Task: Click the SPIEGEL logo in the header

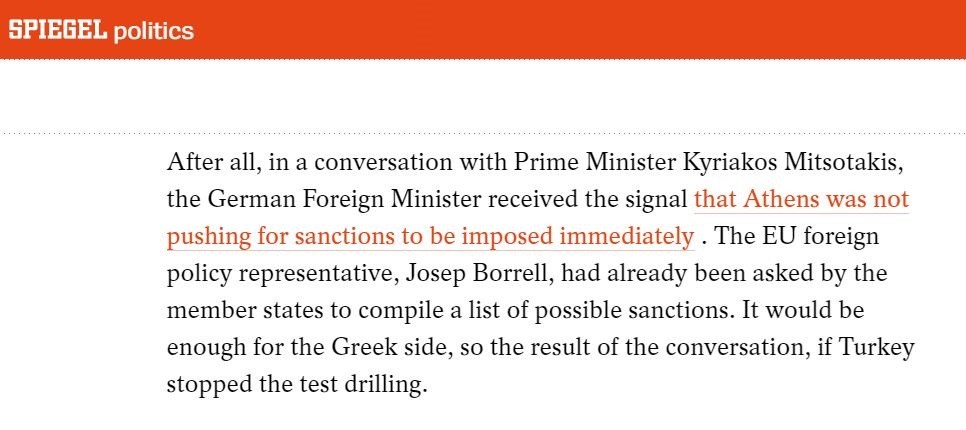Action: [57, 30]
